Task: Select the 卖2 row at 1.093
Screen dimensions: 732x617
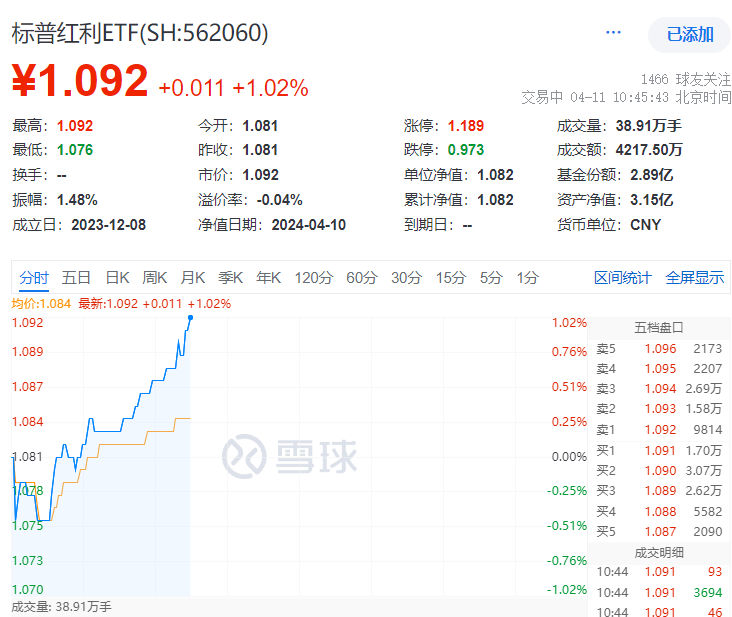Action: 659,409
